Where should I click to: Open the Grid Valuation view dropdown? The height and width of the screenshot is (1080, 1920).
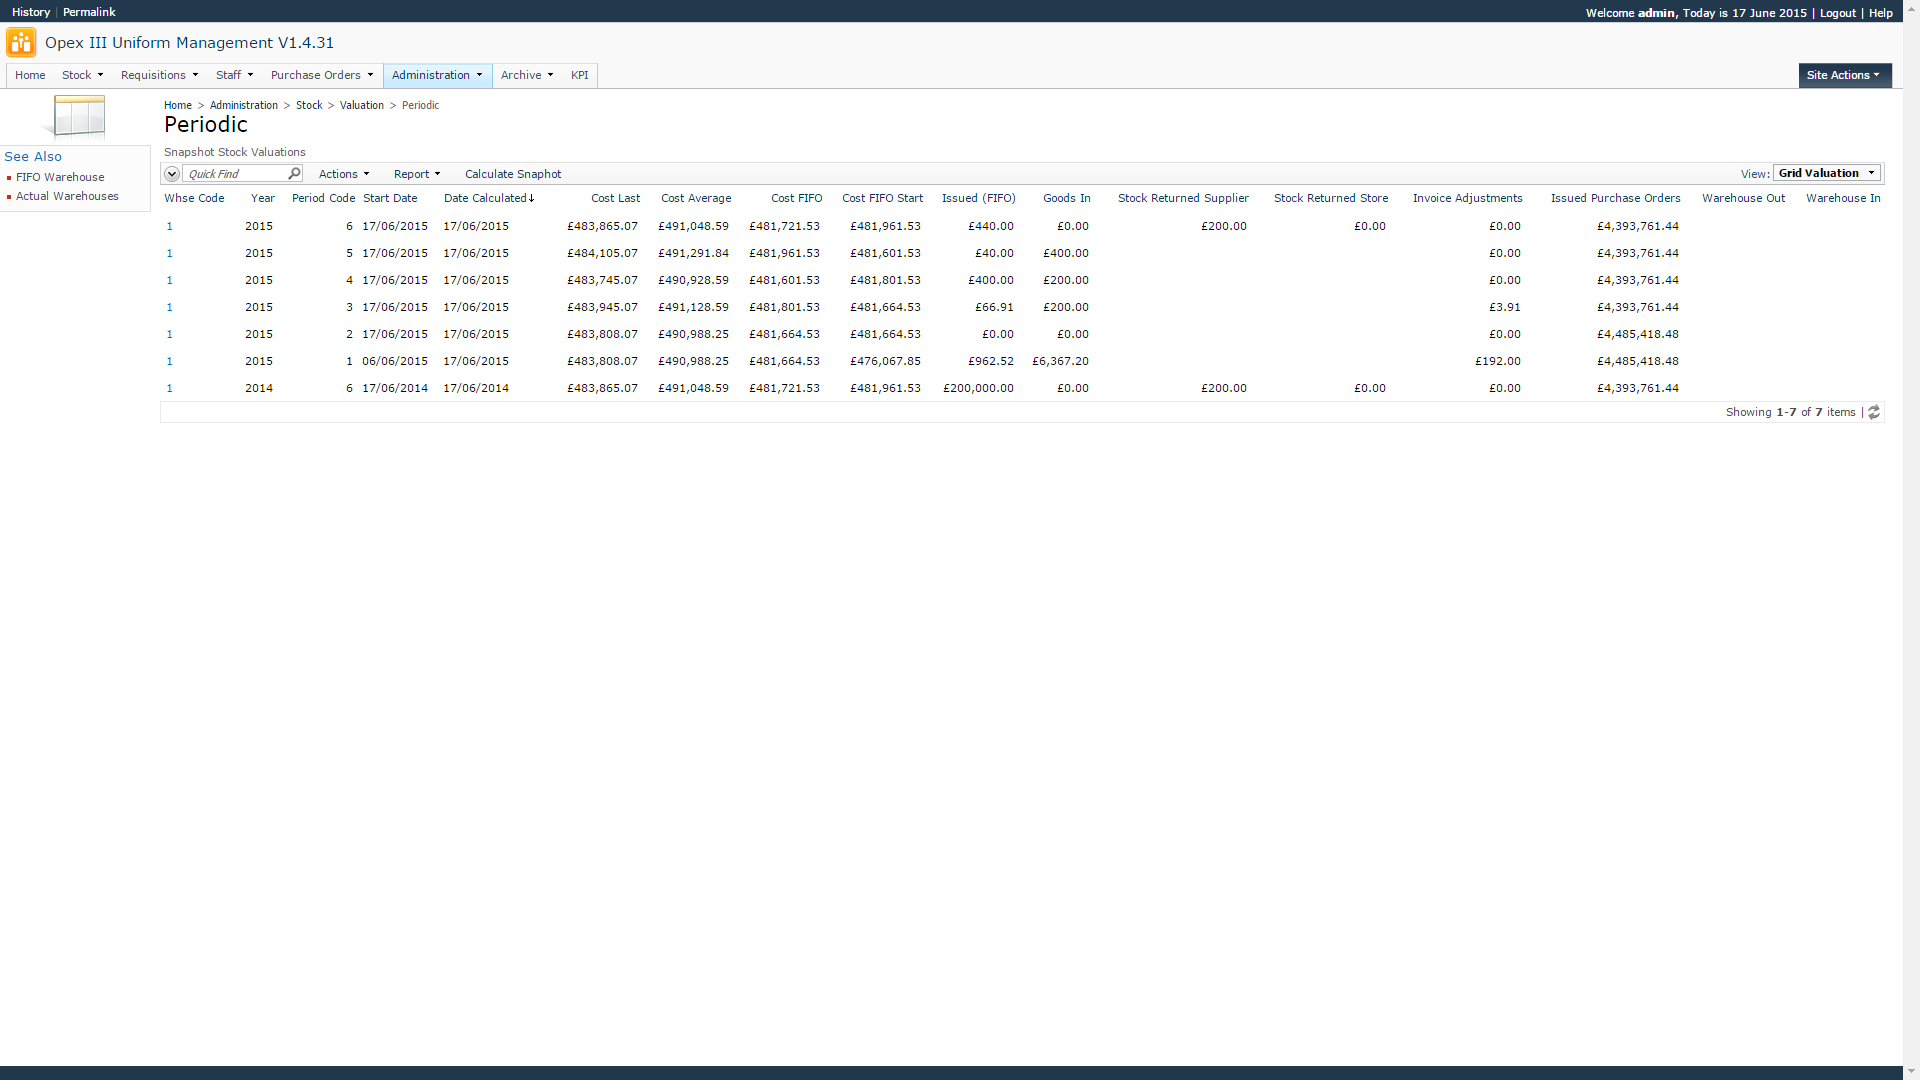click(1826, 173)
